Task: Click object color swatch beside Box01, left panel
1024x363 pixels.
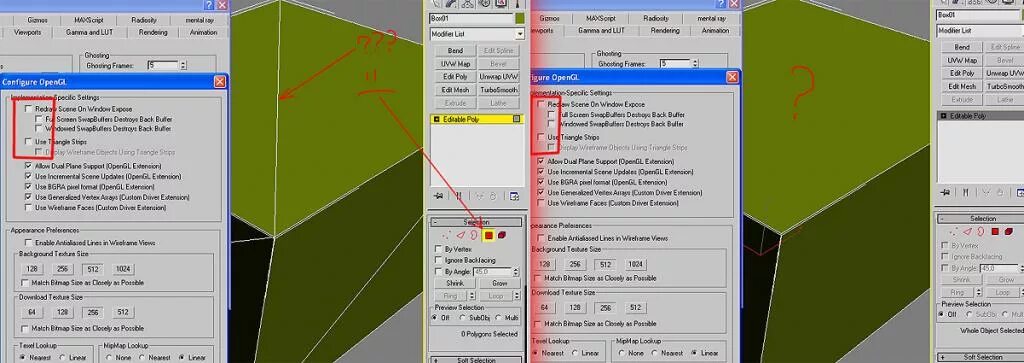Action: [x=519, y=18]
